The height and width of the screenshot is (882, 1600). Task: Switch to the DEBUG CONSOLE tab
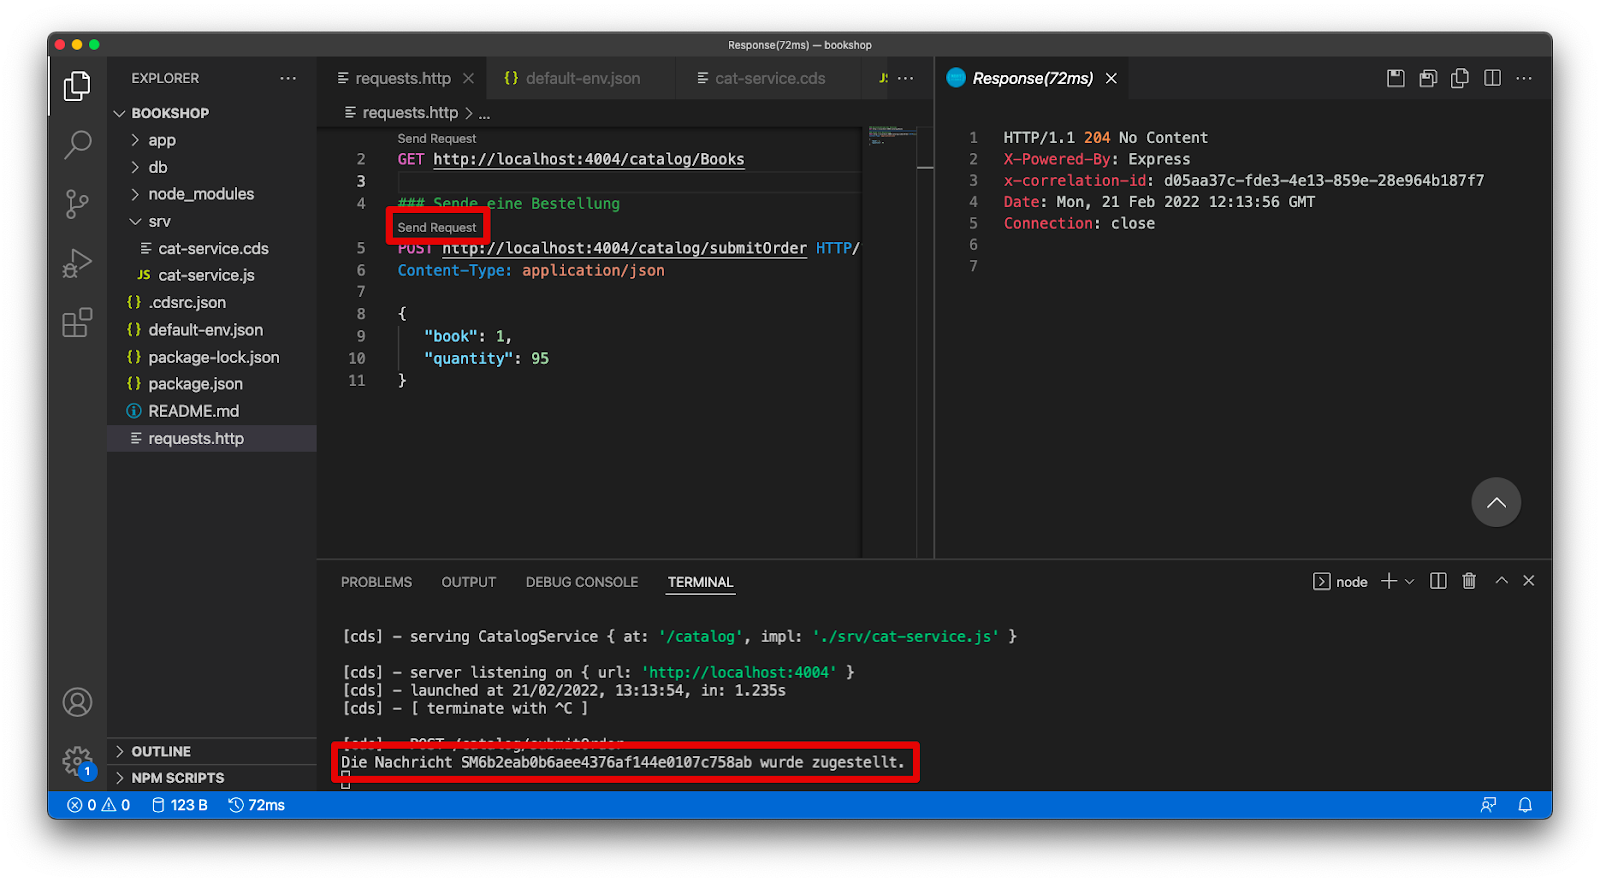click(582, 582)
